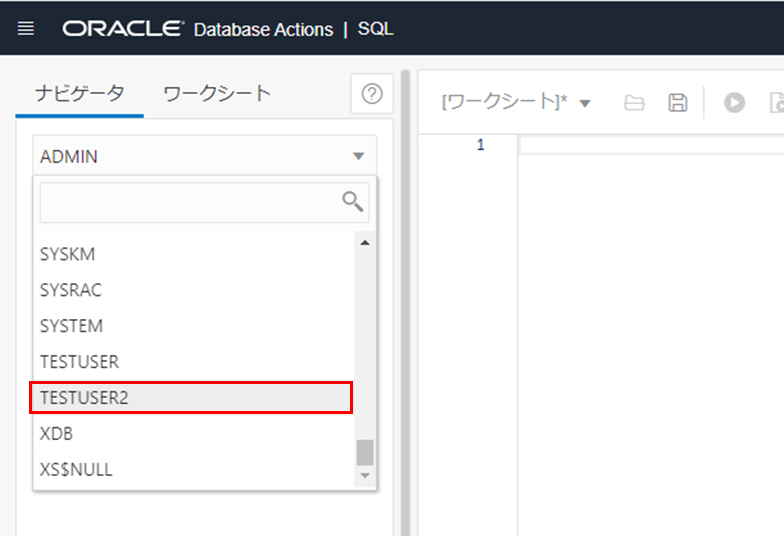Click the schema list scrollbar up arrow

pyautogui.click(x=364, y=243)
